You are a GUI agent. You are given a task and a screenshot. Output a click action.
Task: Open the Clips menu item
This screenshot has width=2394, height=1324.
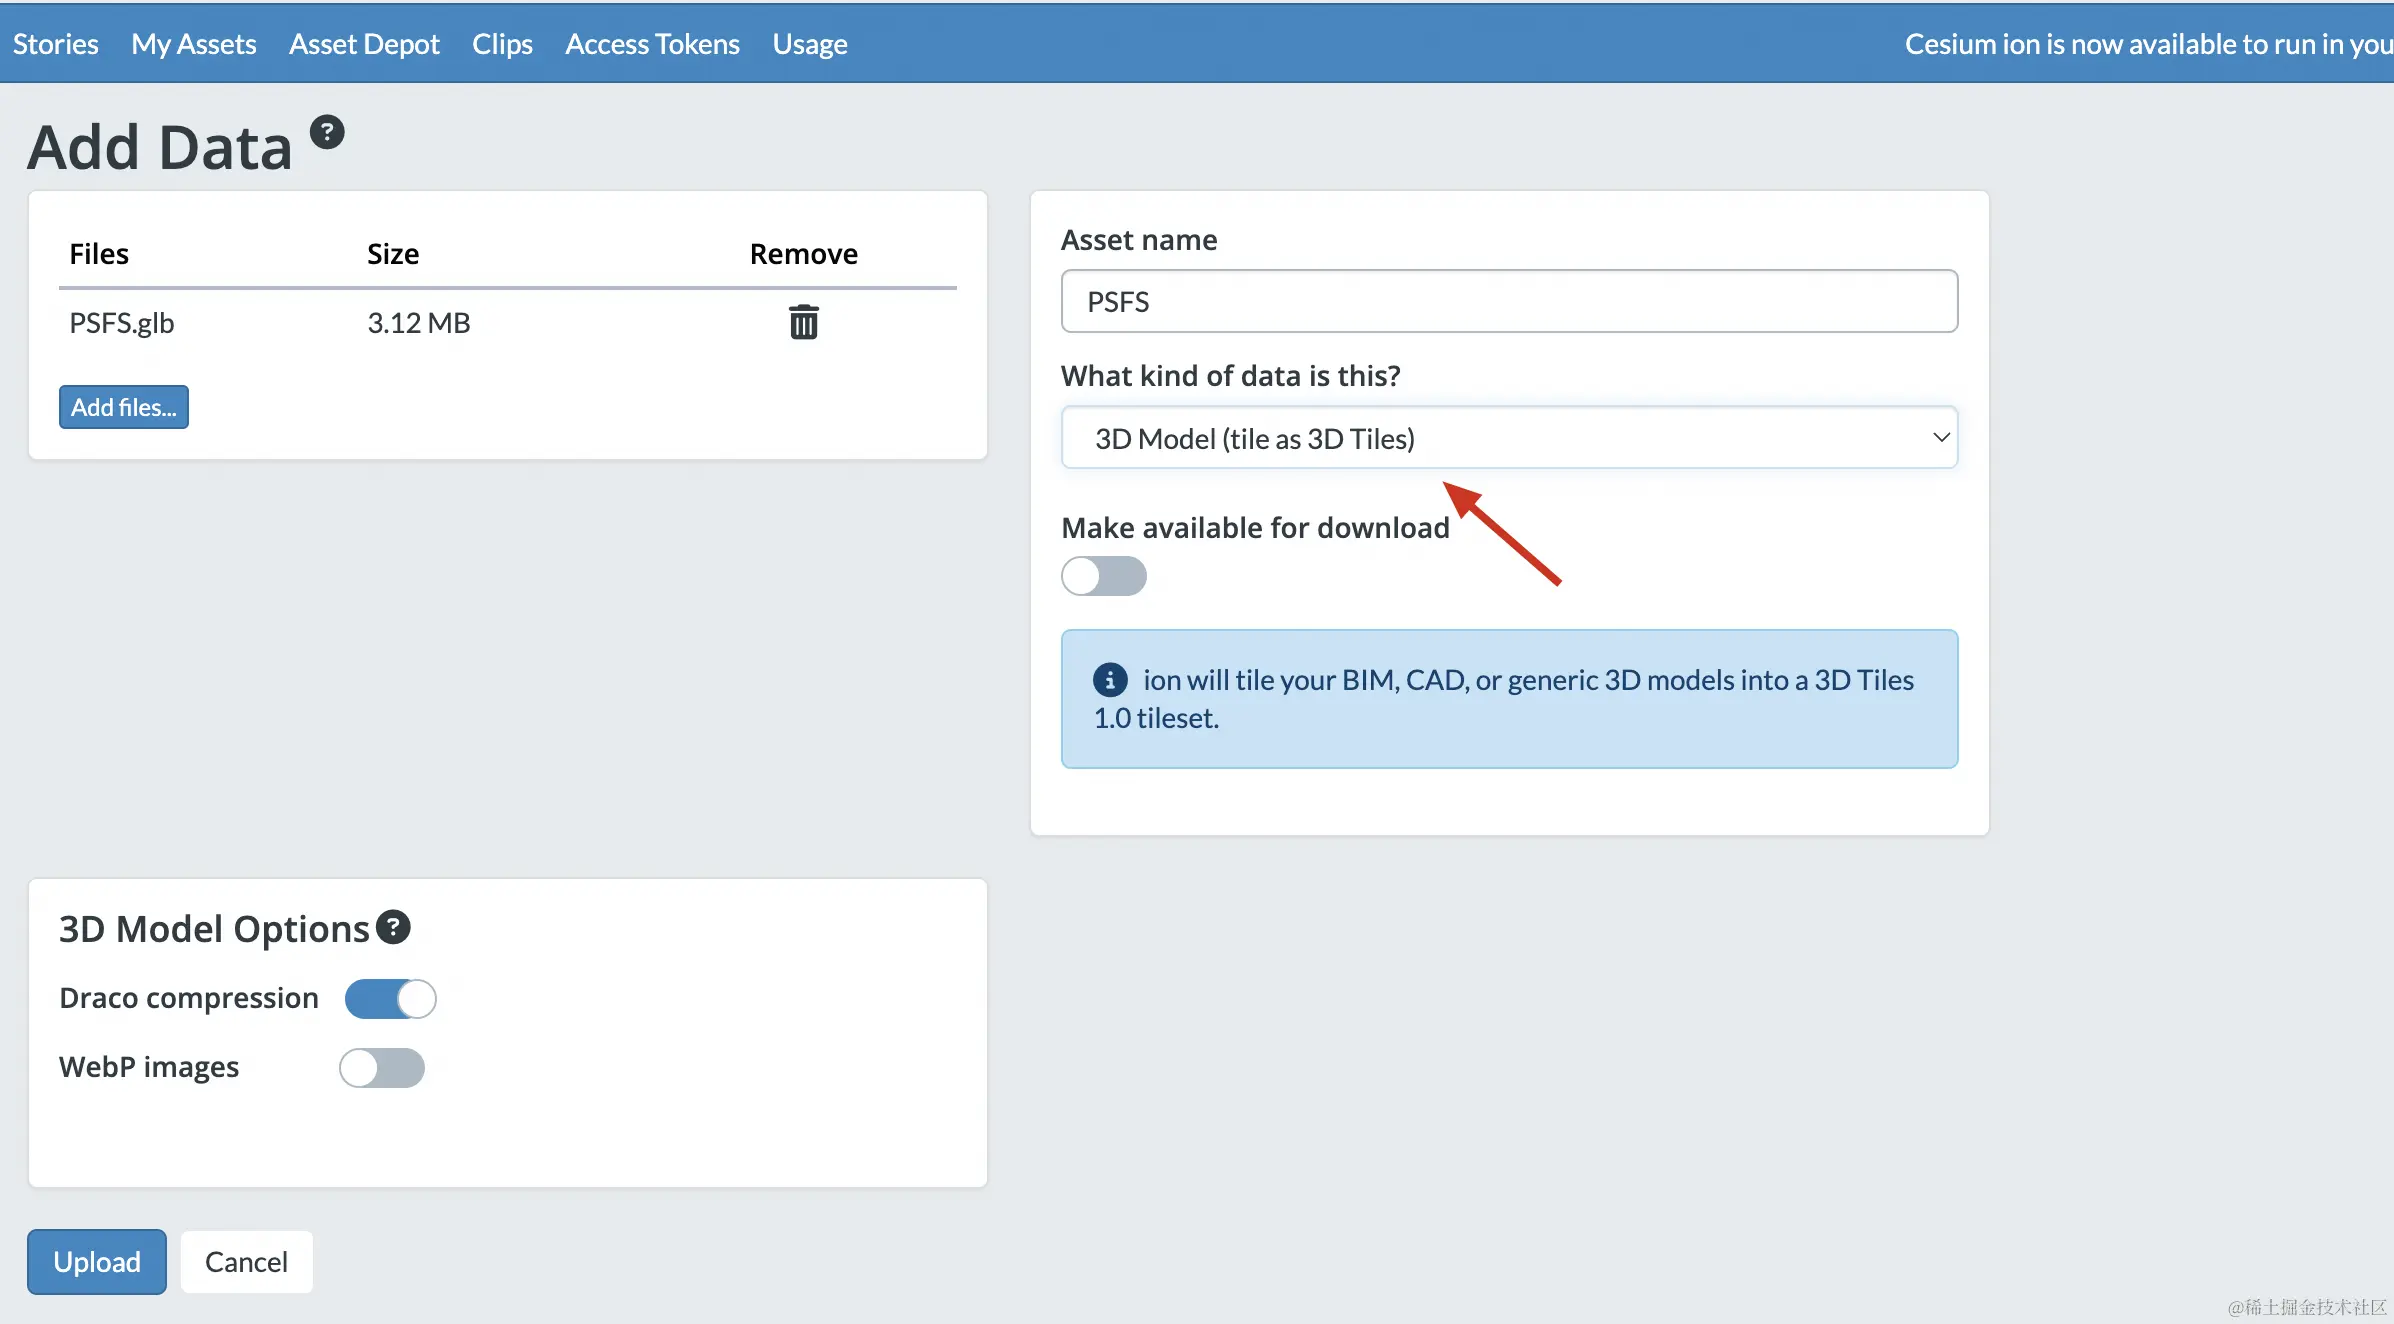(502, 44)
